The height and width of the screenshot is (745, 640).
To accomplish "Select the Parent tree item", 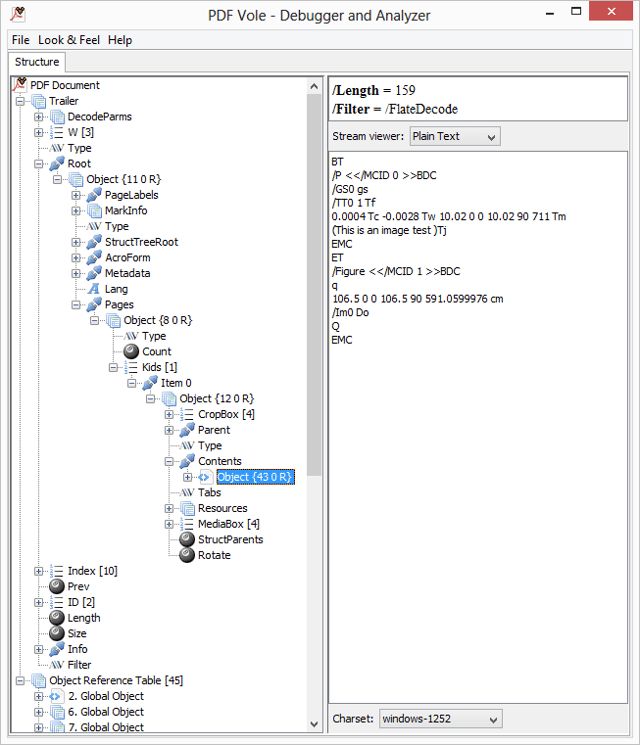I will pos(214,430).
